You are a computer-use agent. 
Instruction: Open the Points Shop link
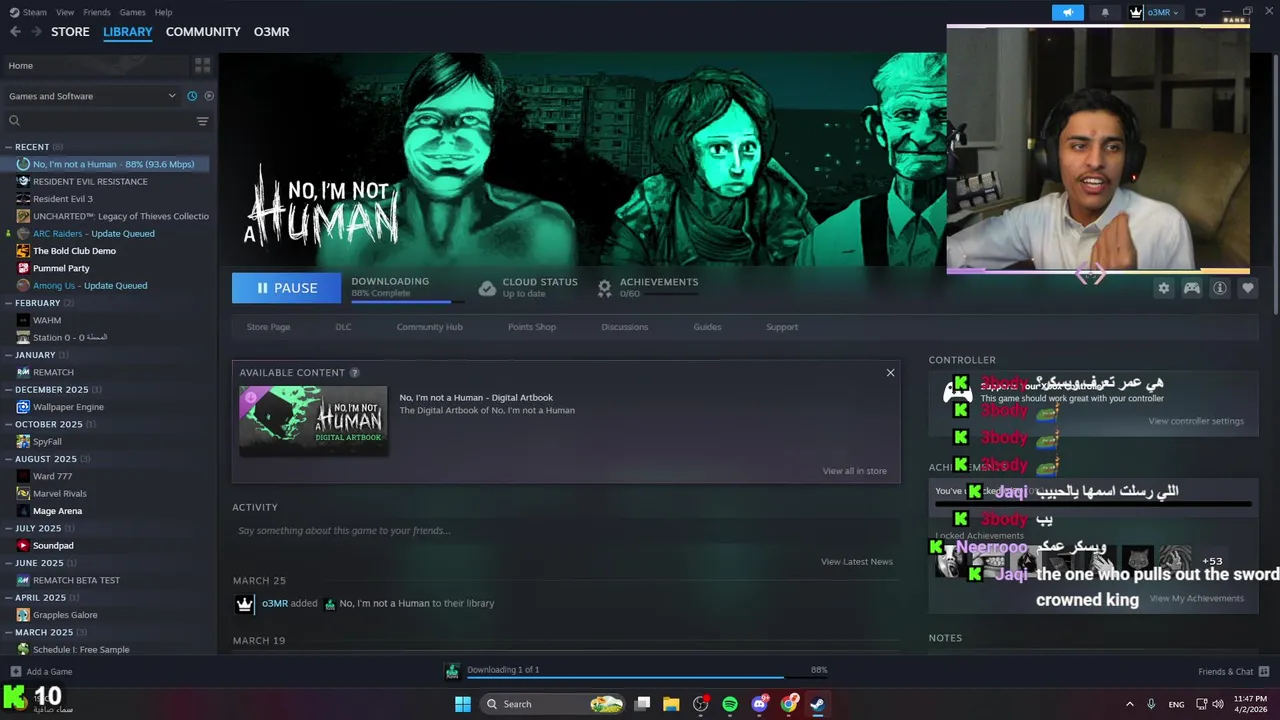pos(531,327)
